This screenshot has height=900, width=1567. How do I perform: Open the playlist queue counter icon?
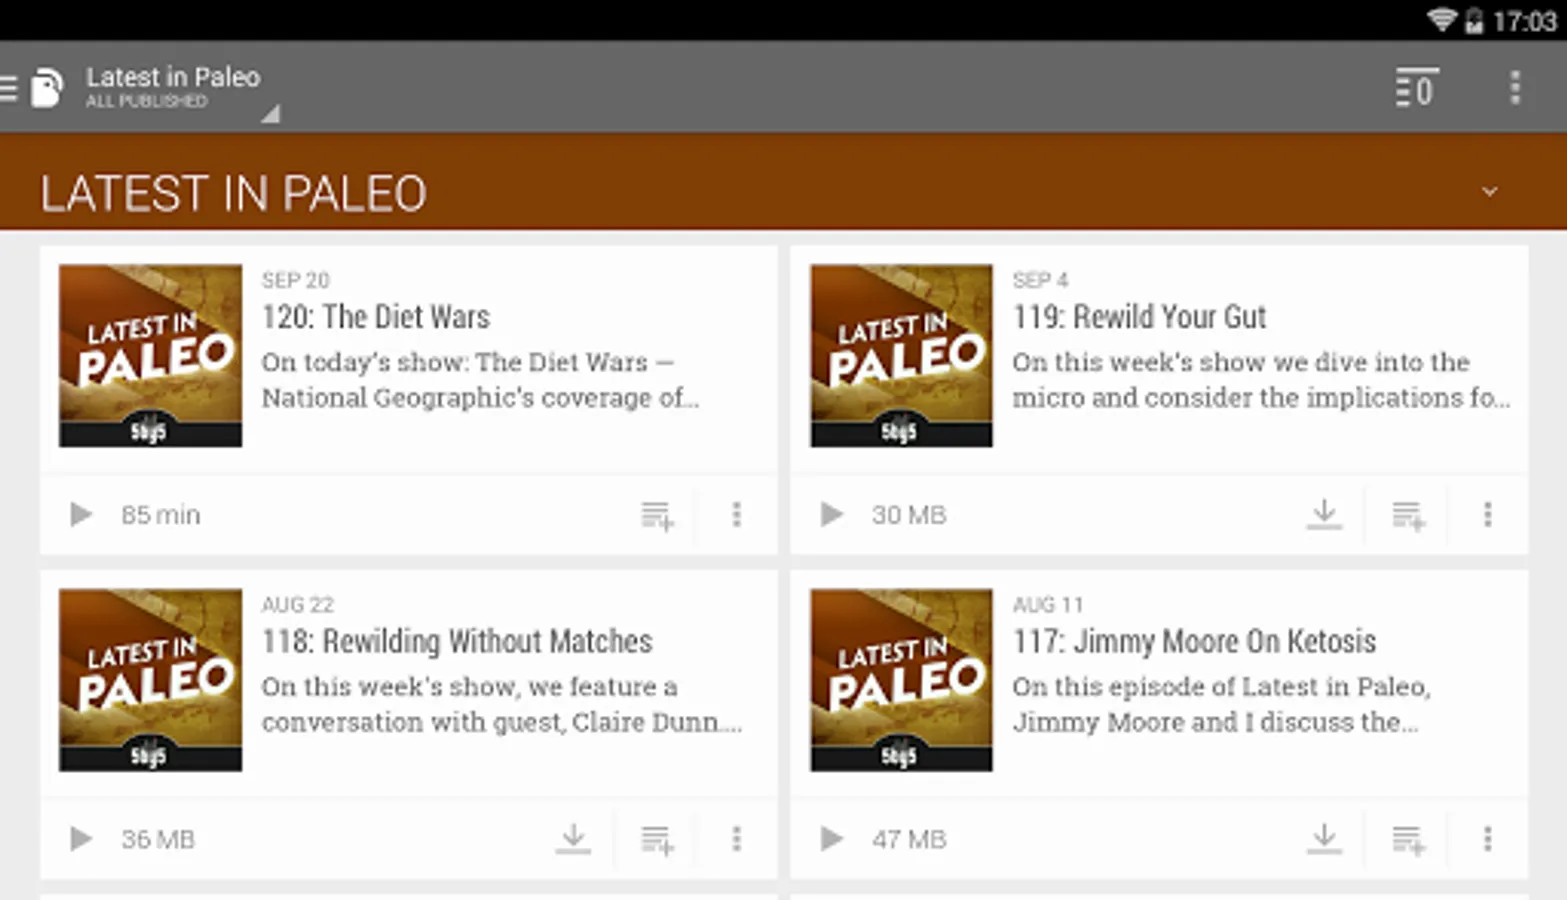point(1416,88)
